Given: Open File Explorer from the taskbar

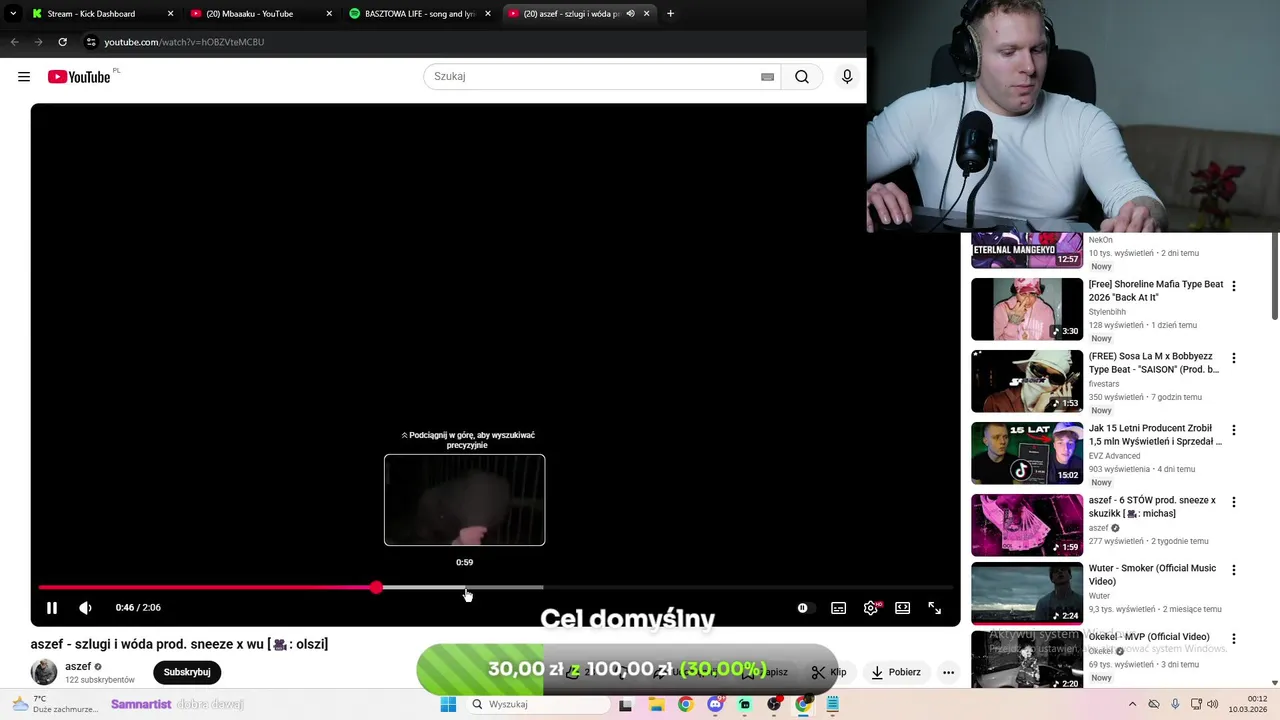Looking at the screenshot, I should (656, 704).
